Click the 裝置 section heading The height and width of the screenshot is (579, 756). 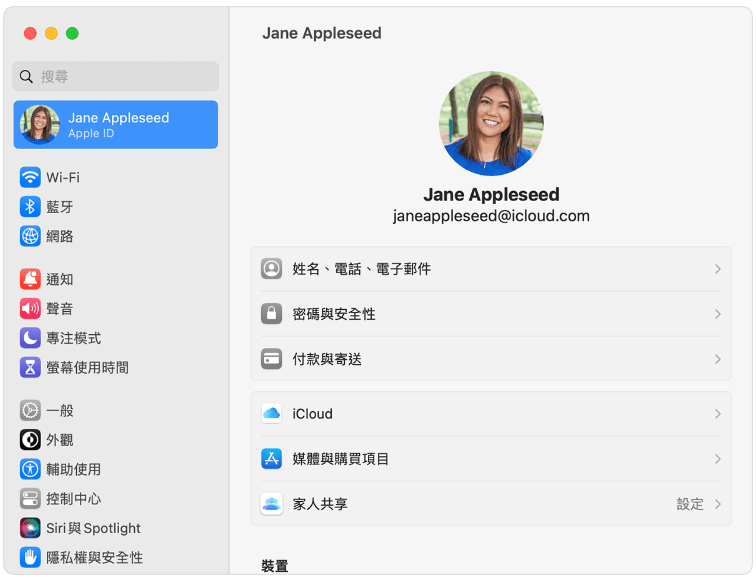click(275, 566)
